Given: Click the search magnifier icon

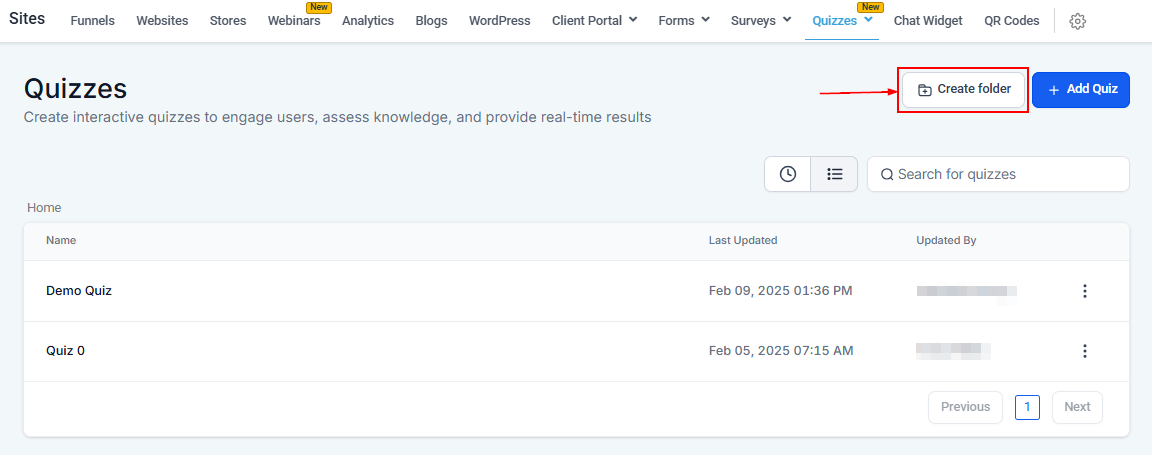Looking at the screenshot, I should tap(887, 174).
